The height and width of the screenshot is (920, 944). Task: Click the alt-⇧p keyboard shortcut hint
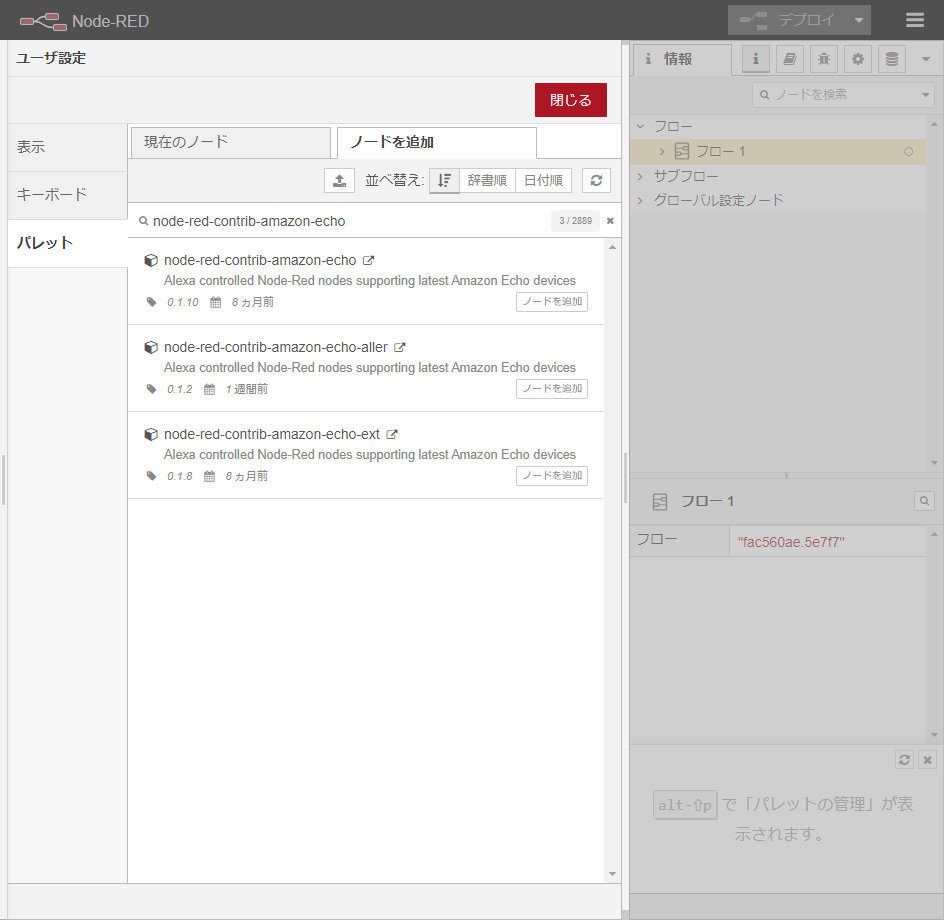685,805
